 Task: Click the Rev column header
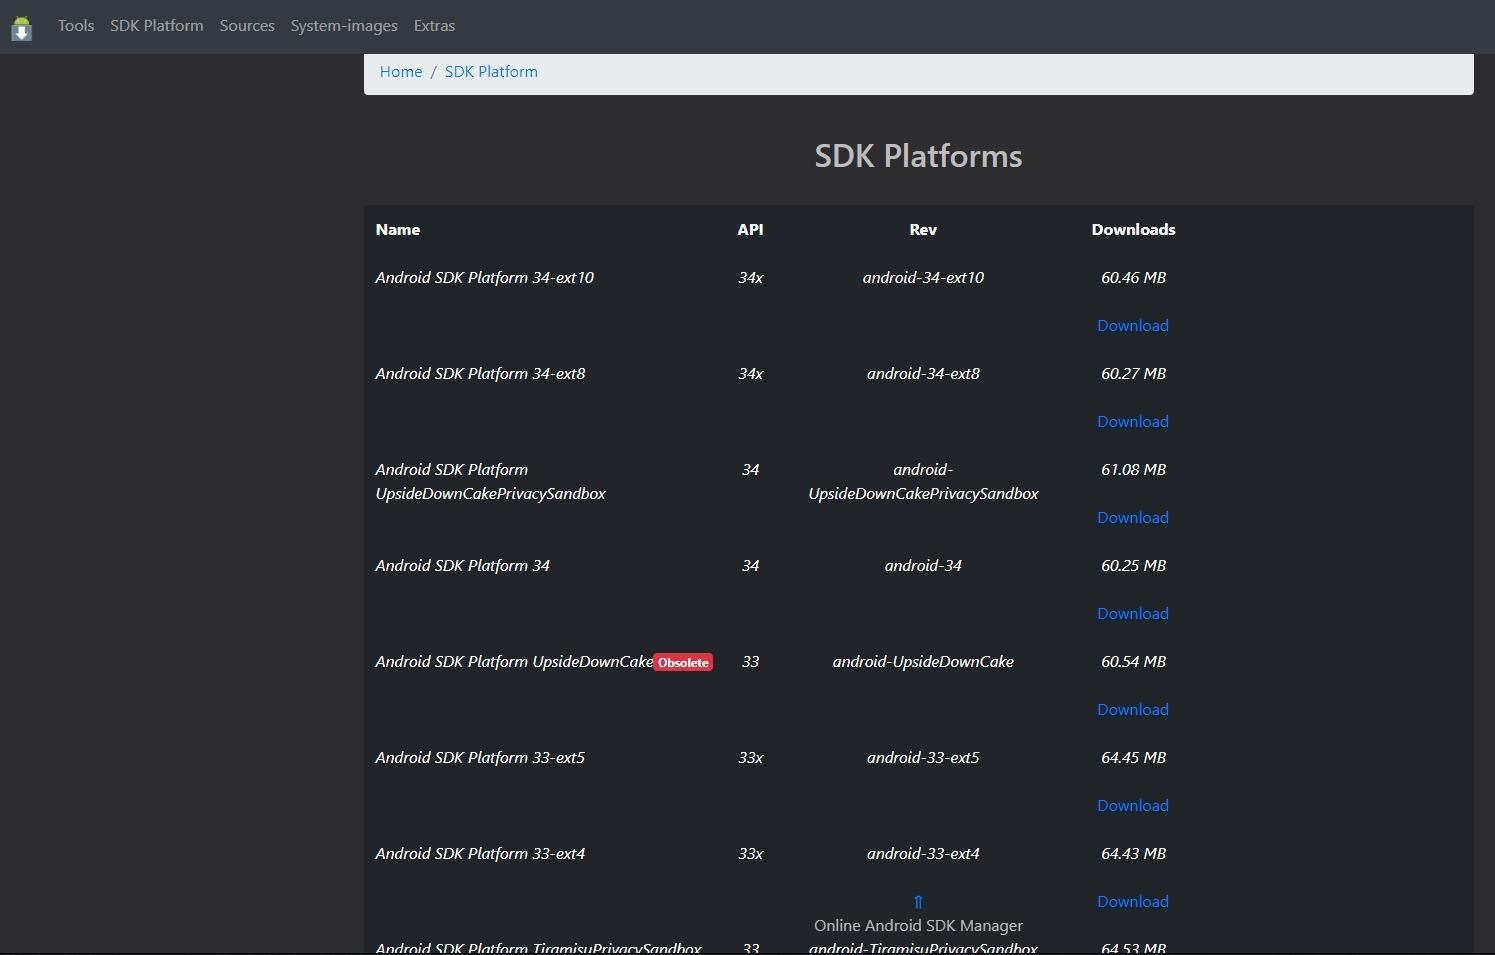(923, 230)
